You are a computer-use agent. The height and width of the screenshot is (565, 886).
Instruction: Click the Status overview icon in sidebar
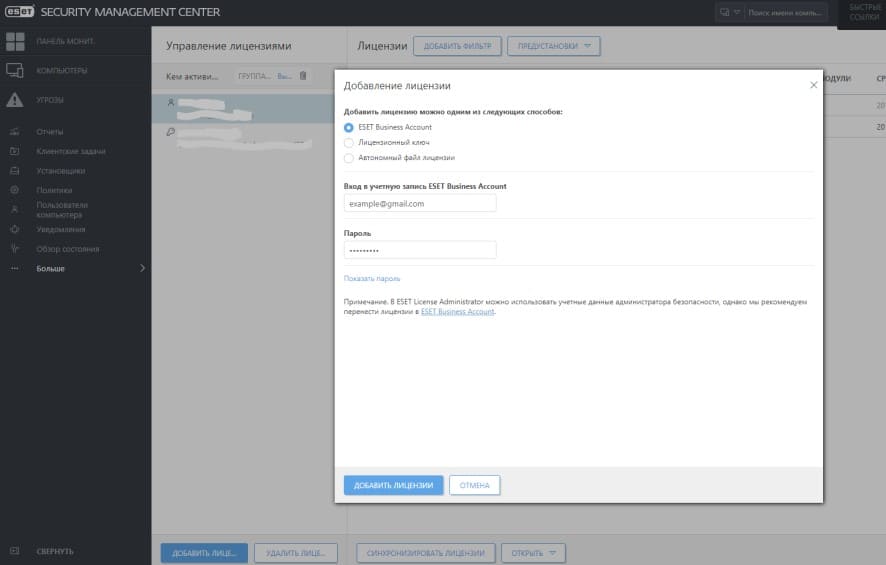tap(15, 249)
